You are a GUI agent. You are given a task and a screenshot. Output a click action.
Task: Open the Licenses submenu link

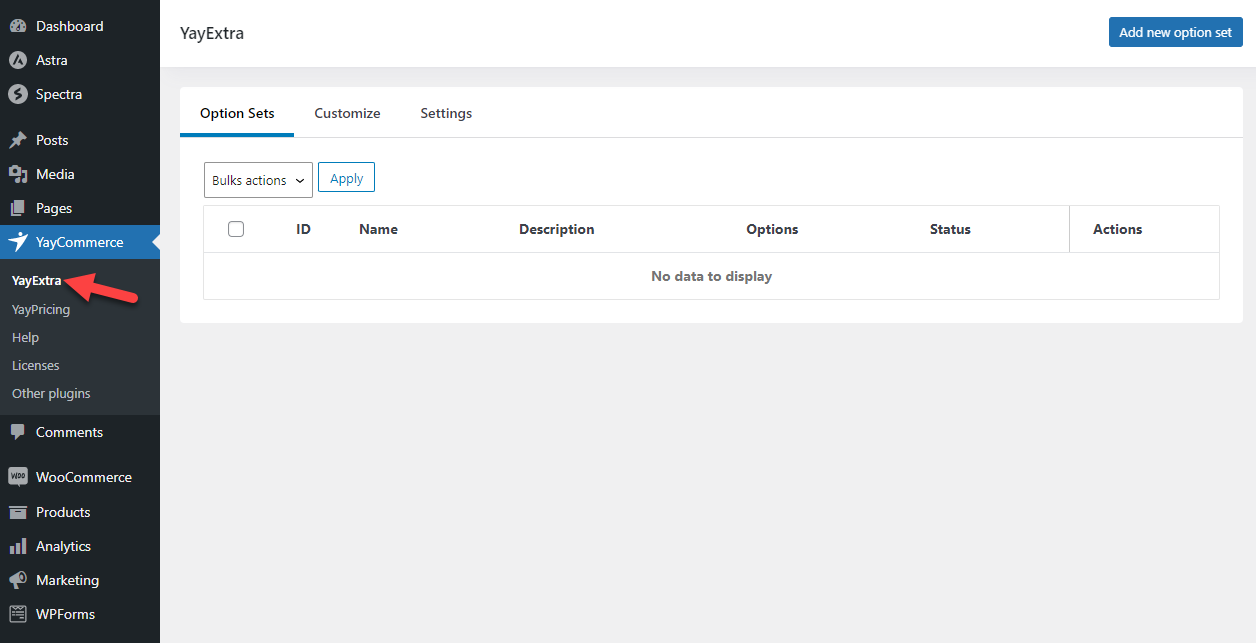click(x=35, y=365)
